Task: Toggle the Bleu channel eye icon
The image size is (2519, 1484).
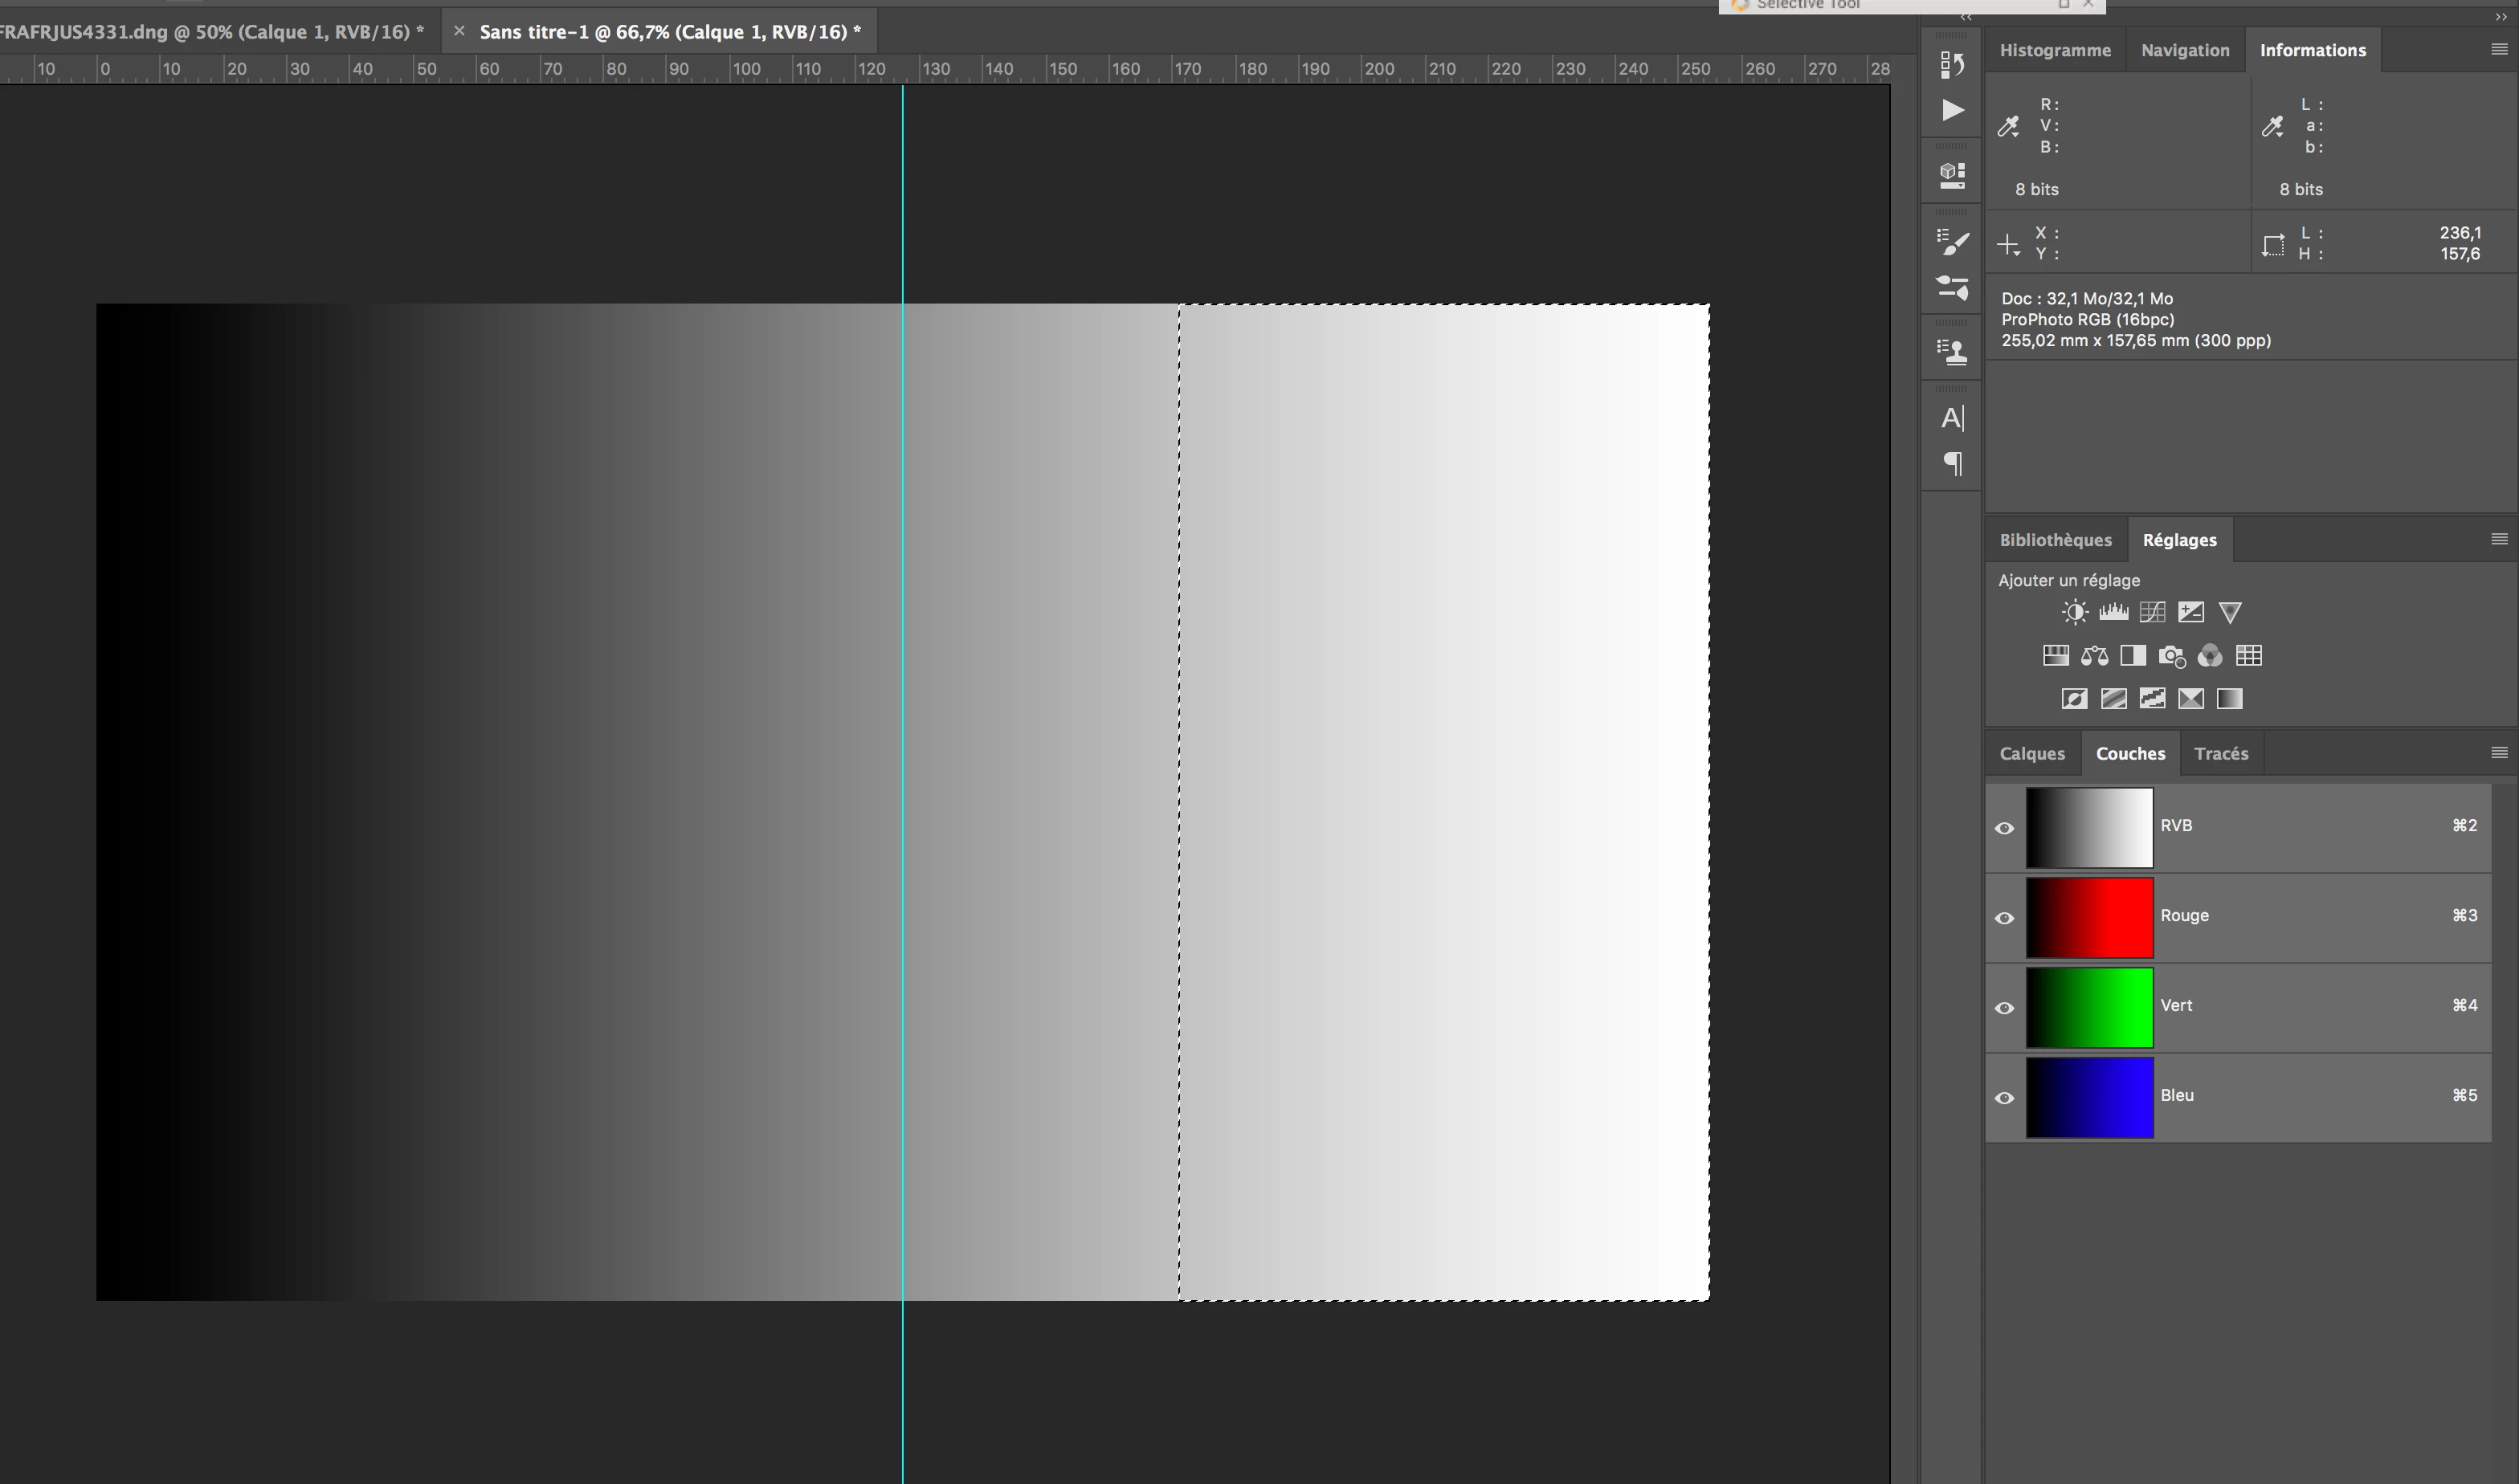Action: [2004, 1098]
